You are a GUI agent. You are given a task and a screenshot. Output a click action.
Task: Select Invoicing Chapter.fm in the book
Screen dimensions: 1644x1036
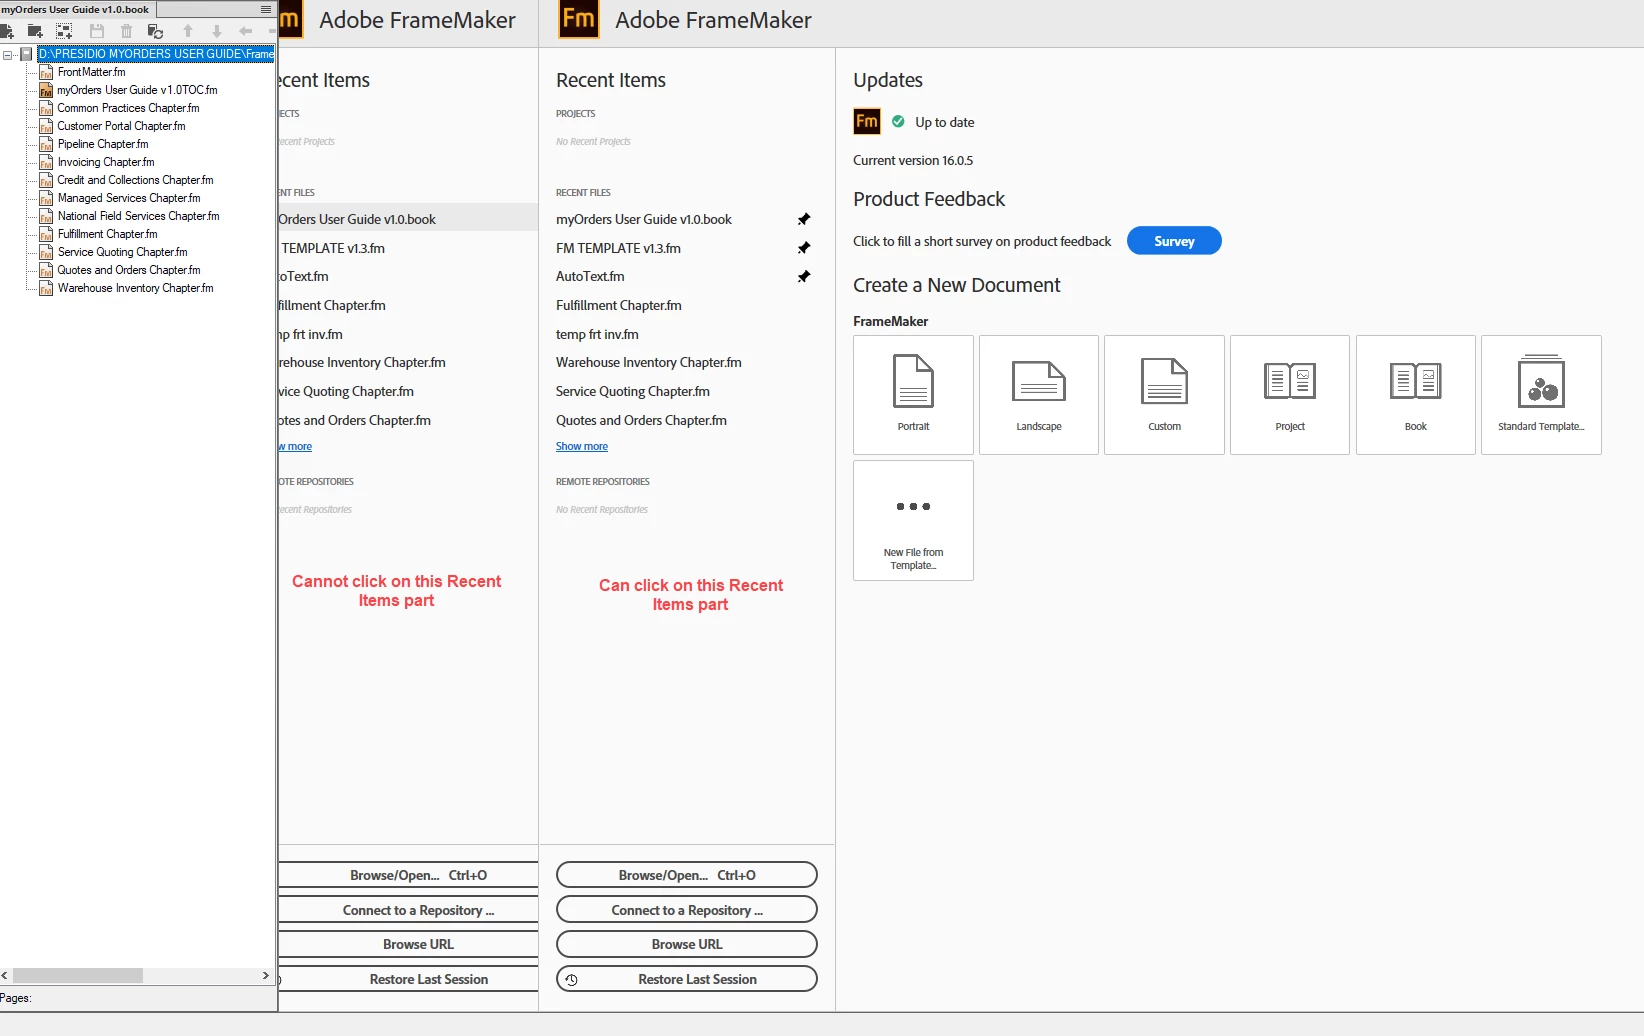[x=106, y=162]
